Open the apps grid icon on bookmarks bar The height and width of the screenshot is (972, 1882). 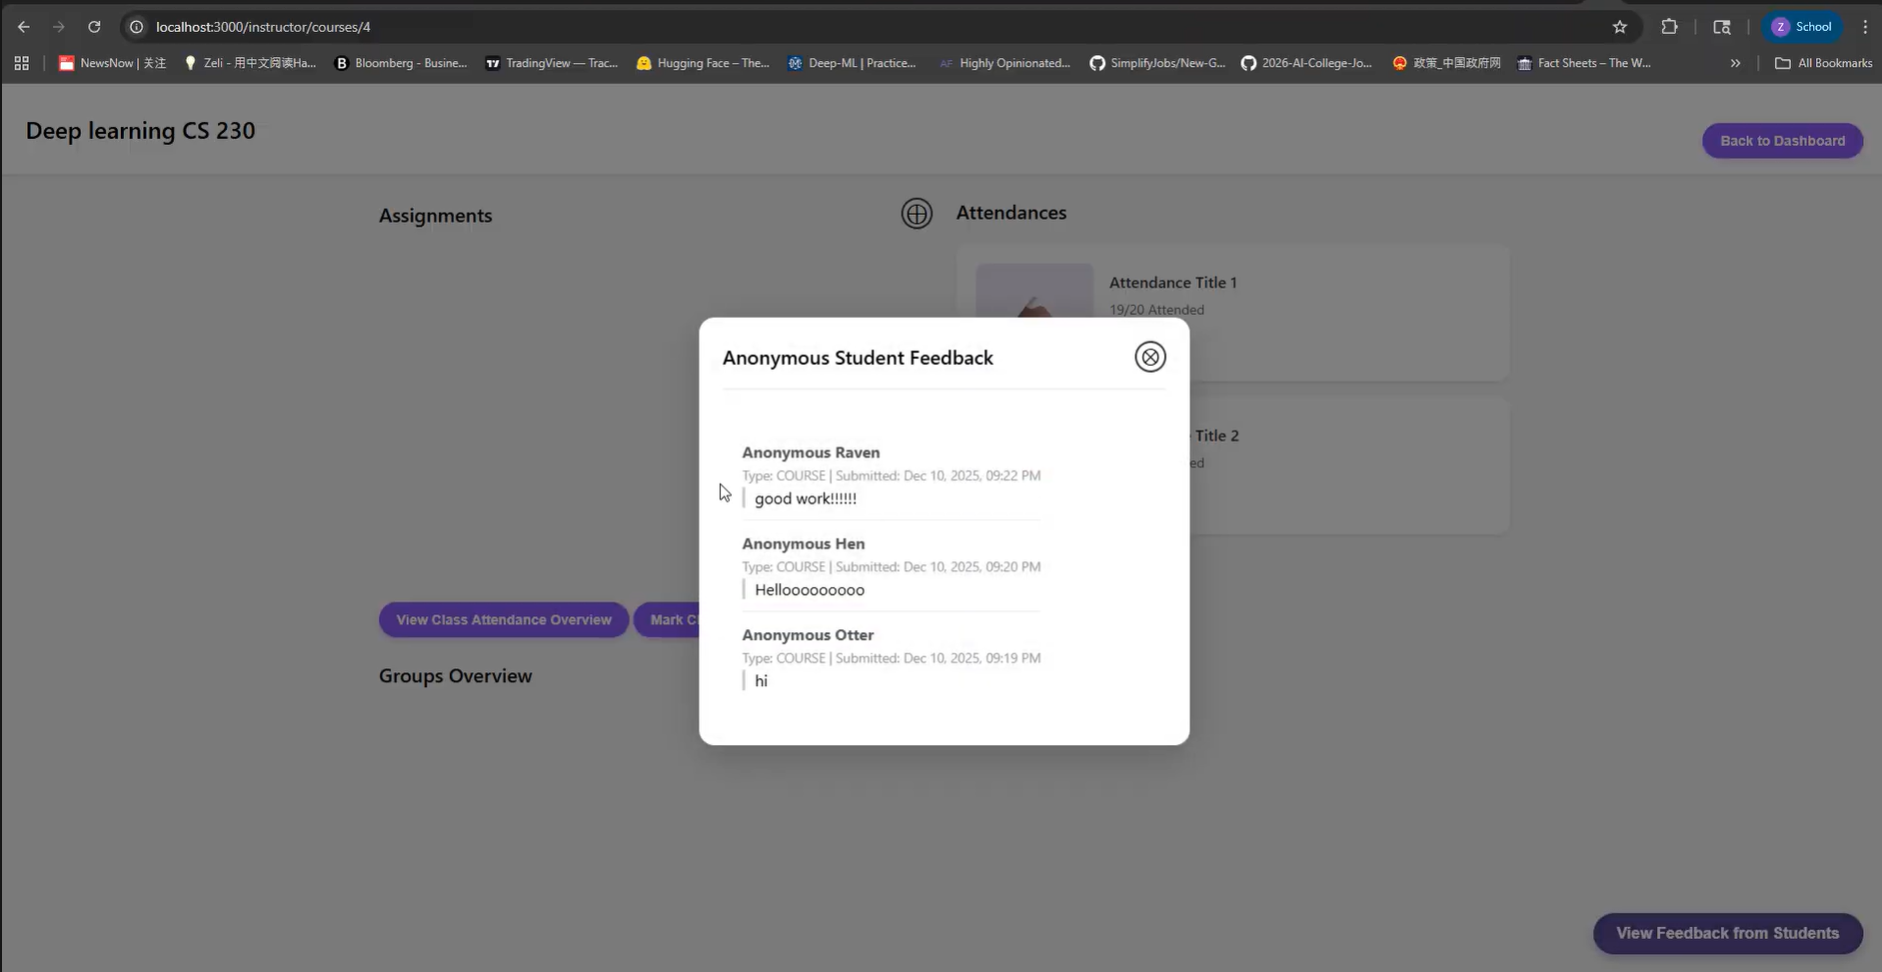click(20, 63)
